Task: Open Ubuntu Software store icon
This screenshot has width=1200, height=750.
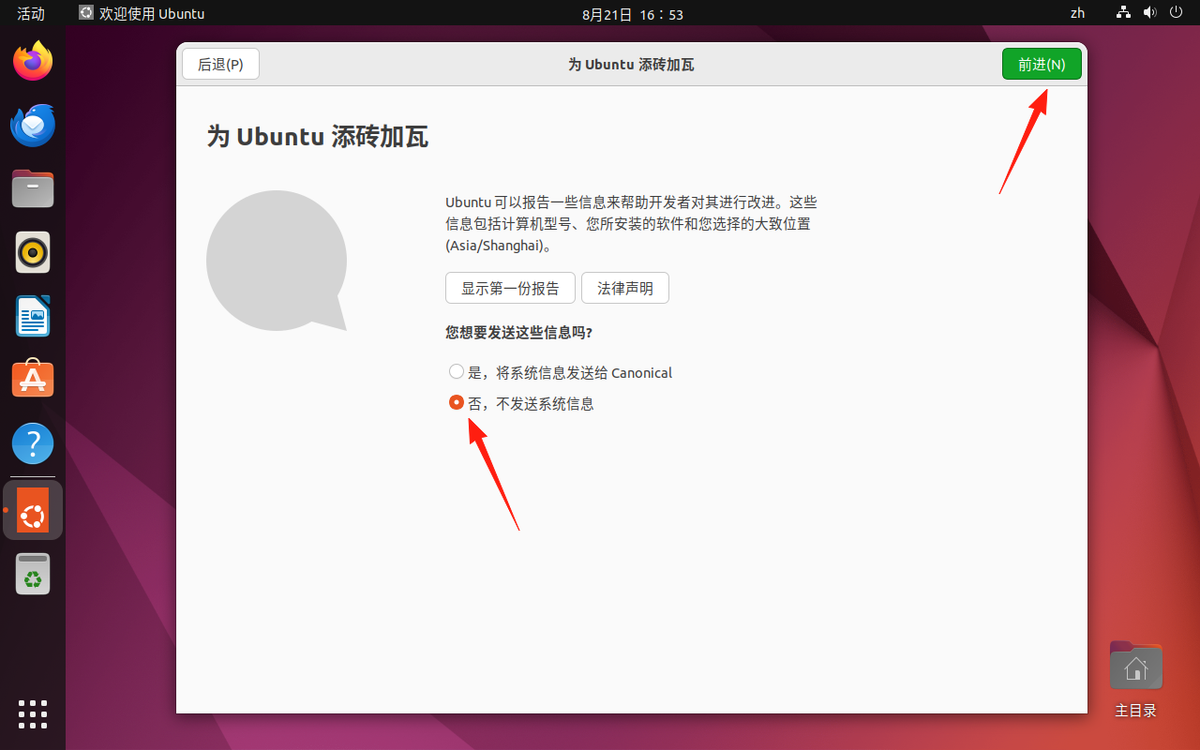Action: pos(33,380)
